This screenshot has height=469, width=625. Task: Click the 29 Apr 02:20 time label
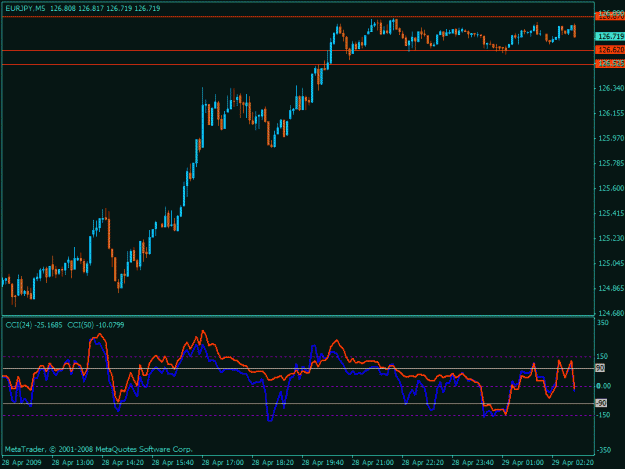click(x=573, y=463)
